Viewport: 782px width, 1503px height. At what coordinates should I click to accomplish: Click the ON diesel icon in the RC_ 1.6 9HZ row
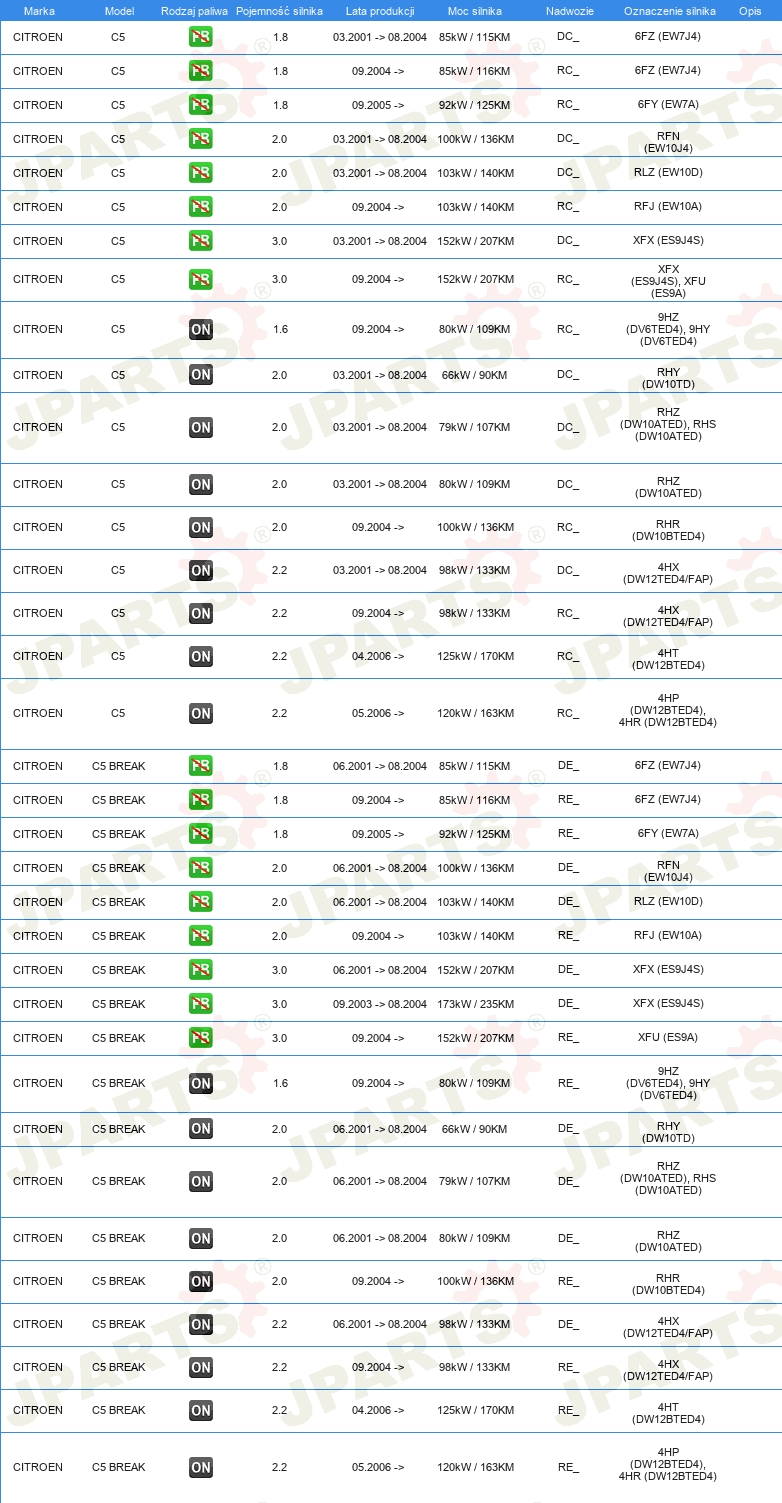(x=200, y=329)
